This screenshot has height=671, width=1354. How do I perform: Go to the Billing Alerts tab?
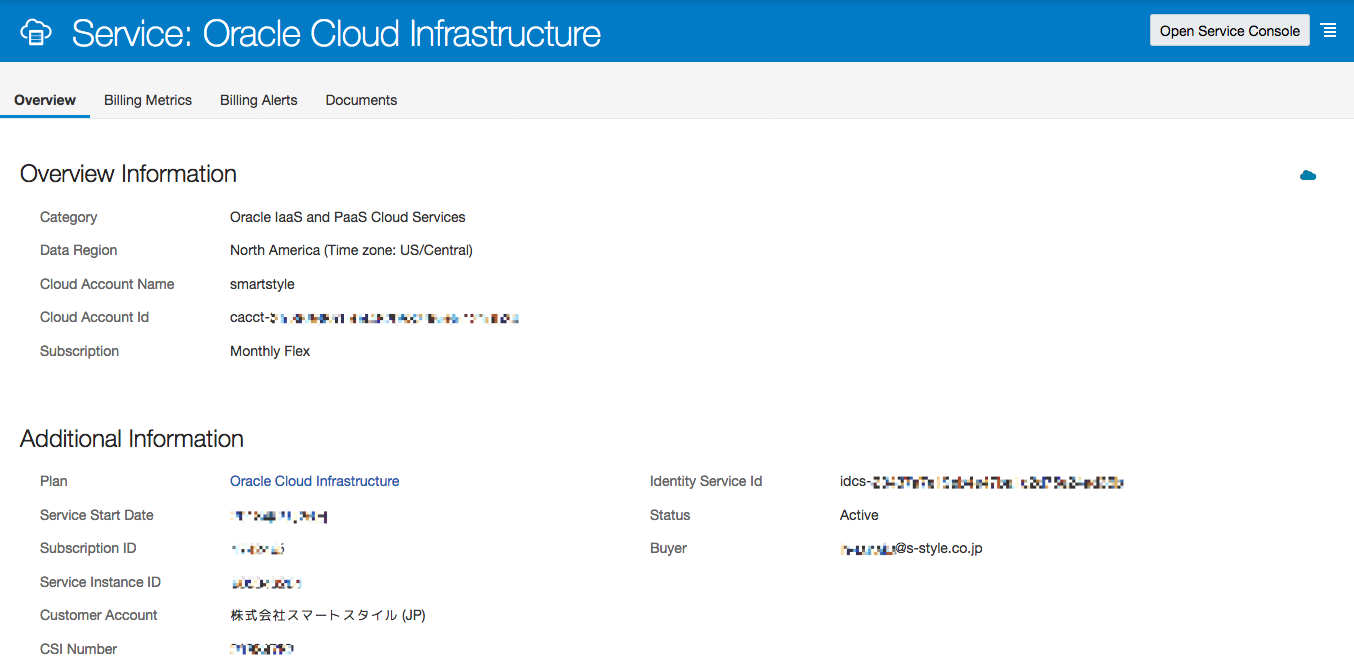point(259,100)
